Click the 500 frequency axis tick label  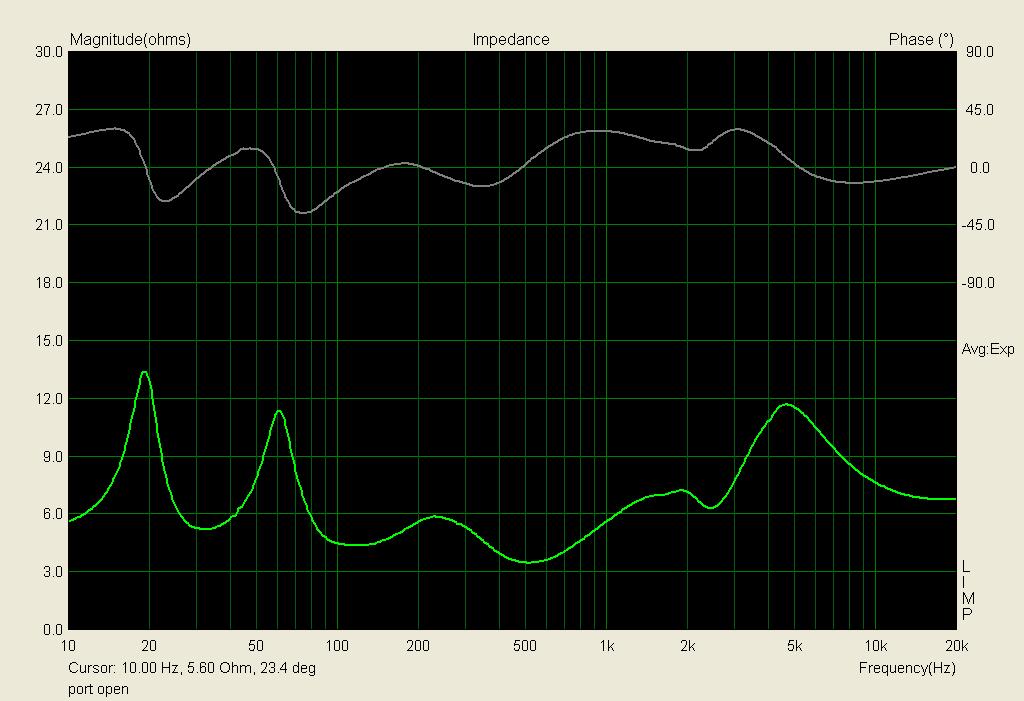pyautogui.click(x=524, y=646)
